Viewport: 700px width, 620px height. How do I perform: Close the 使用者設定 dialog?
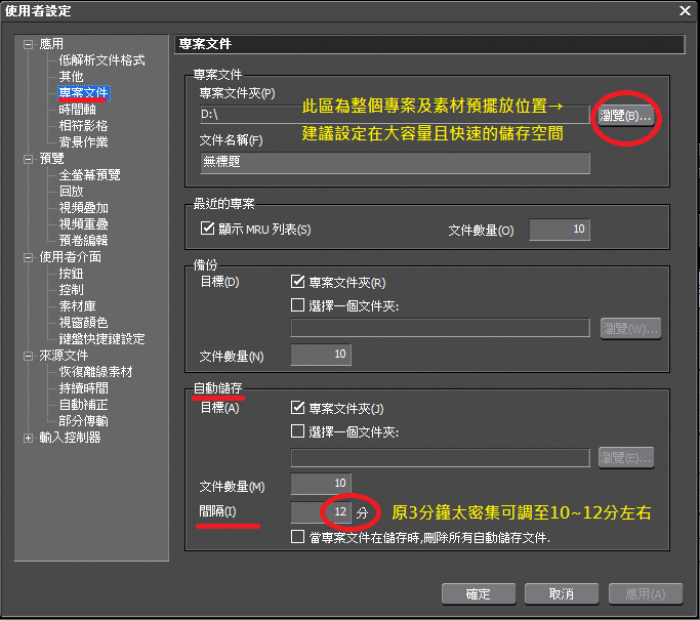pos(685,11)
